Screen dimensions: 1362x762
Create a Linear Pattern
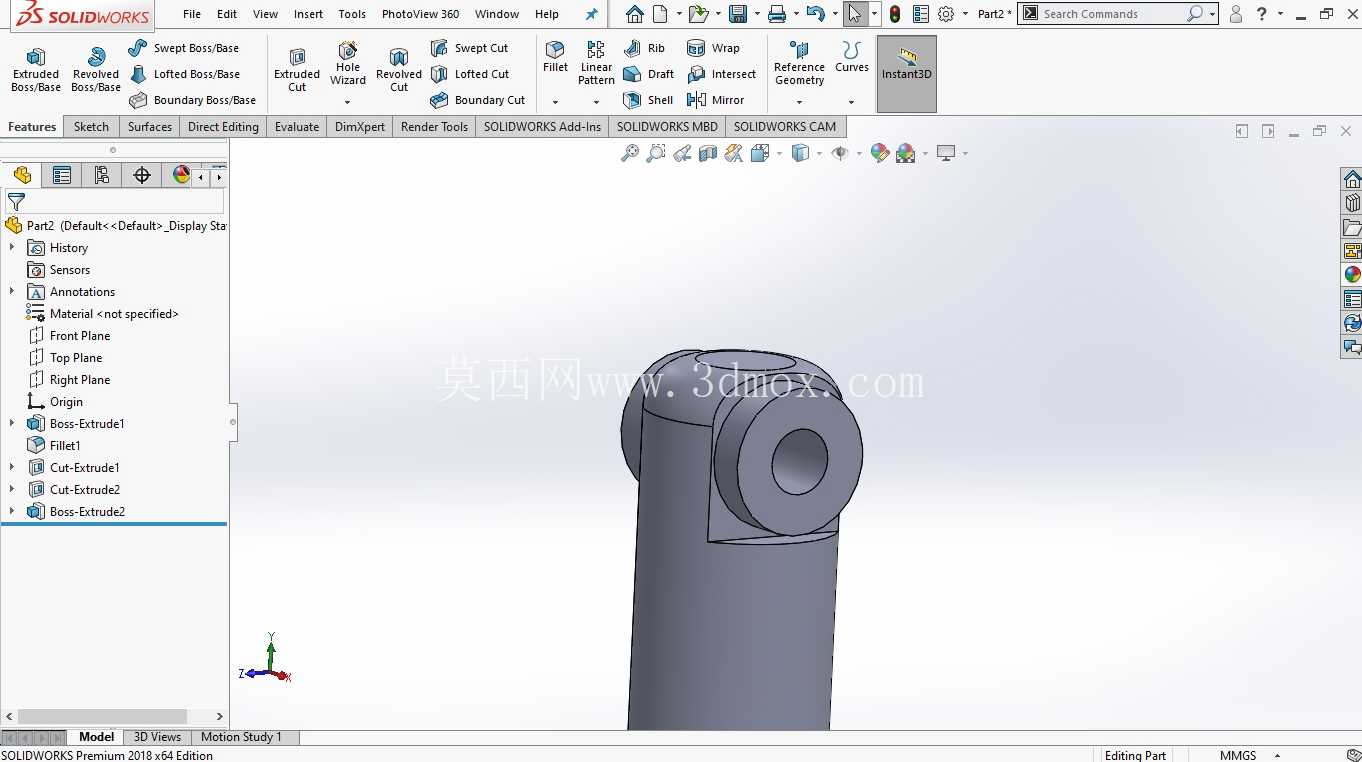[596, 63]
